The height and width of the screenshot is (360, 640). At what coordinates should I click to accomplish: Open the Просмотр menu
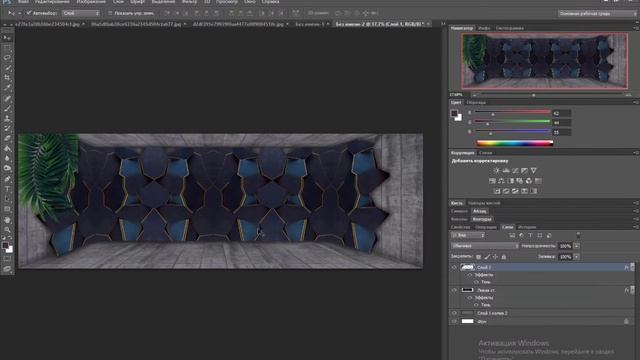[x=227, y=2]
